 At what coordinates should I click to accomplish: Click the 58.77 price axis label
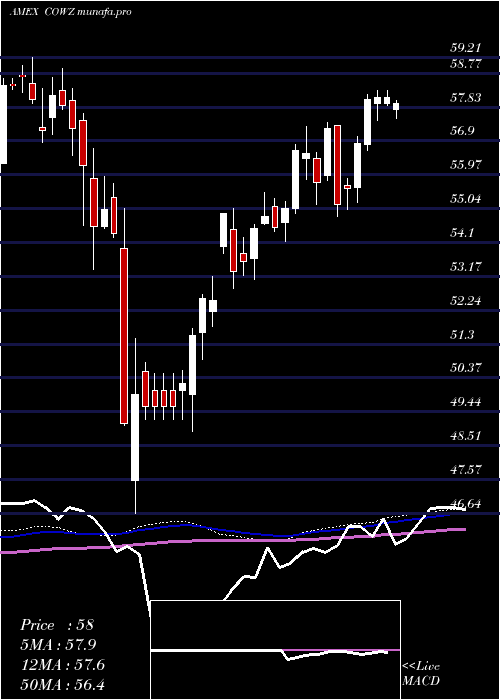tap(465, 64)
